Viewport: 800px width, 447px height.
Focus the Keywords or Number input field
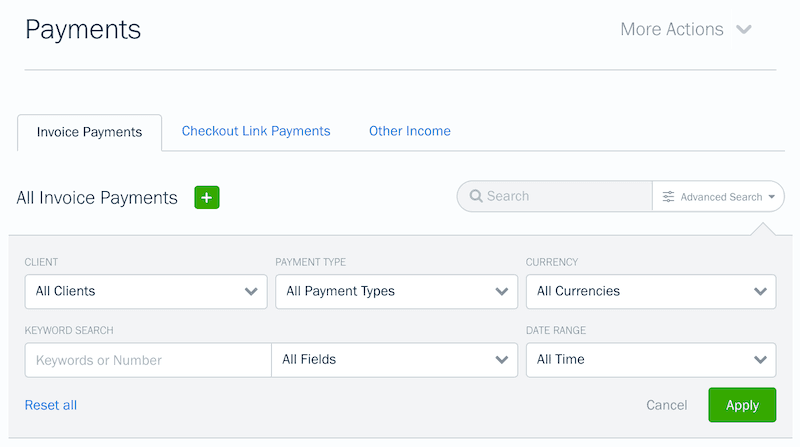click(x=148, y=360)
